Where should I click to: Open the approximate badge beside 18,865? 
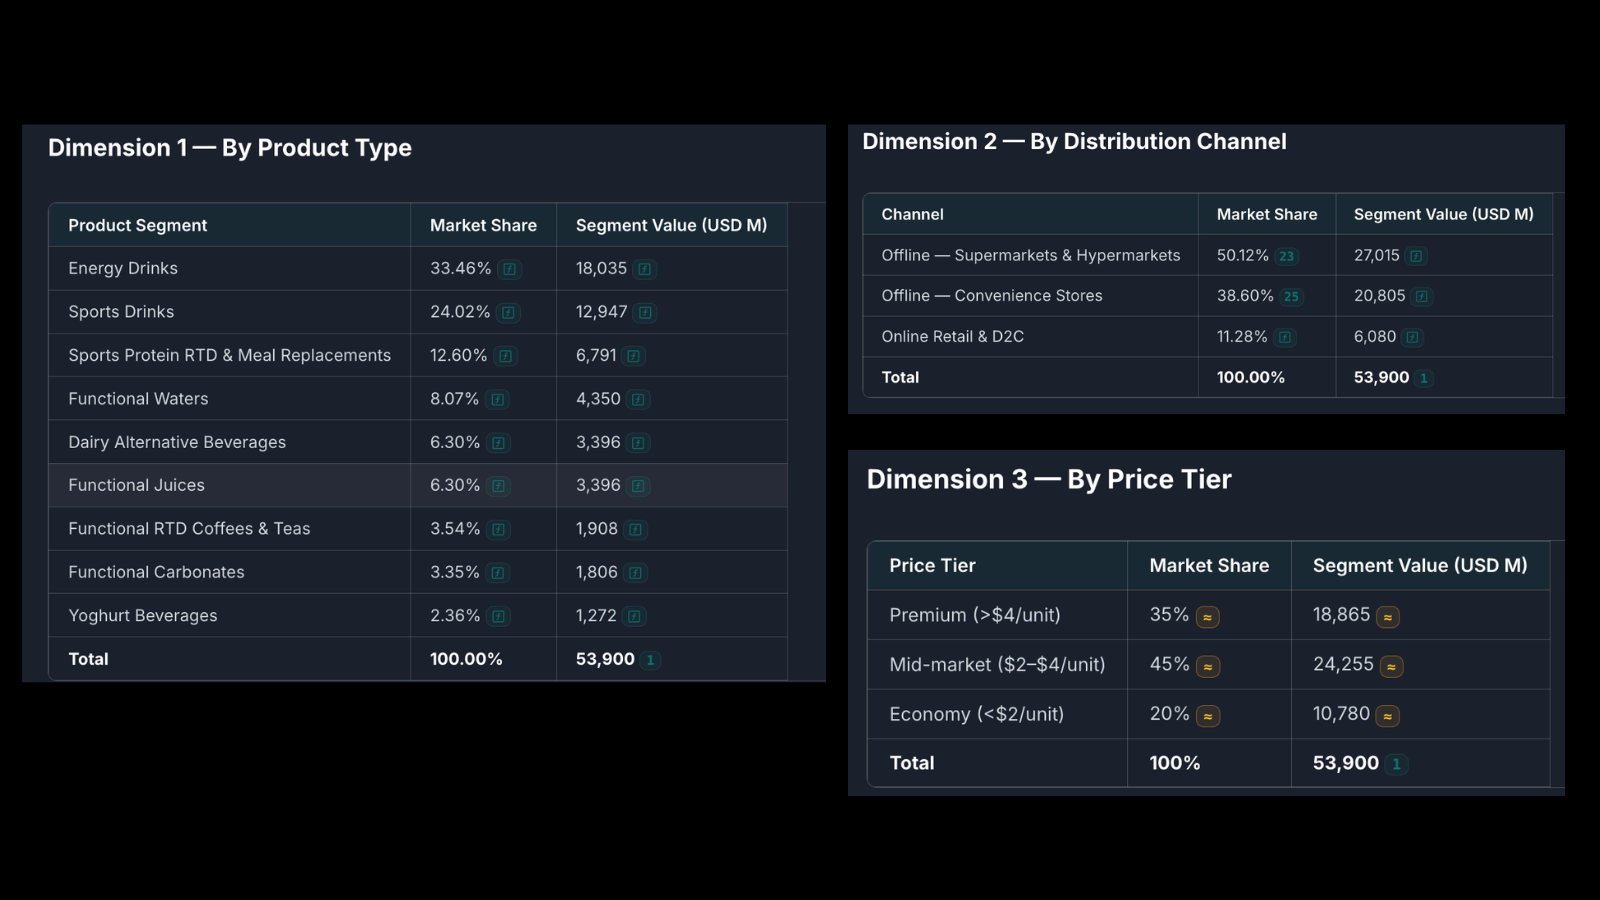(1388, 617)
